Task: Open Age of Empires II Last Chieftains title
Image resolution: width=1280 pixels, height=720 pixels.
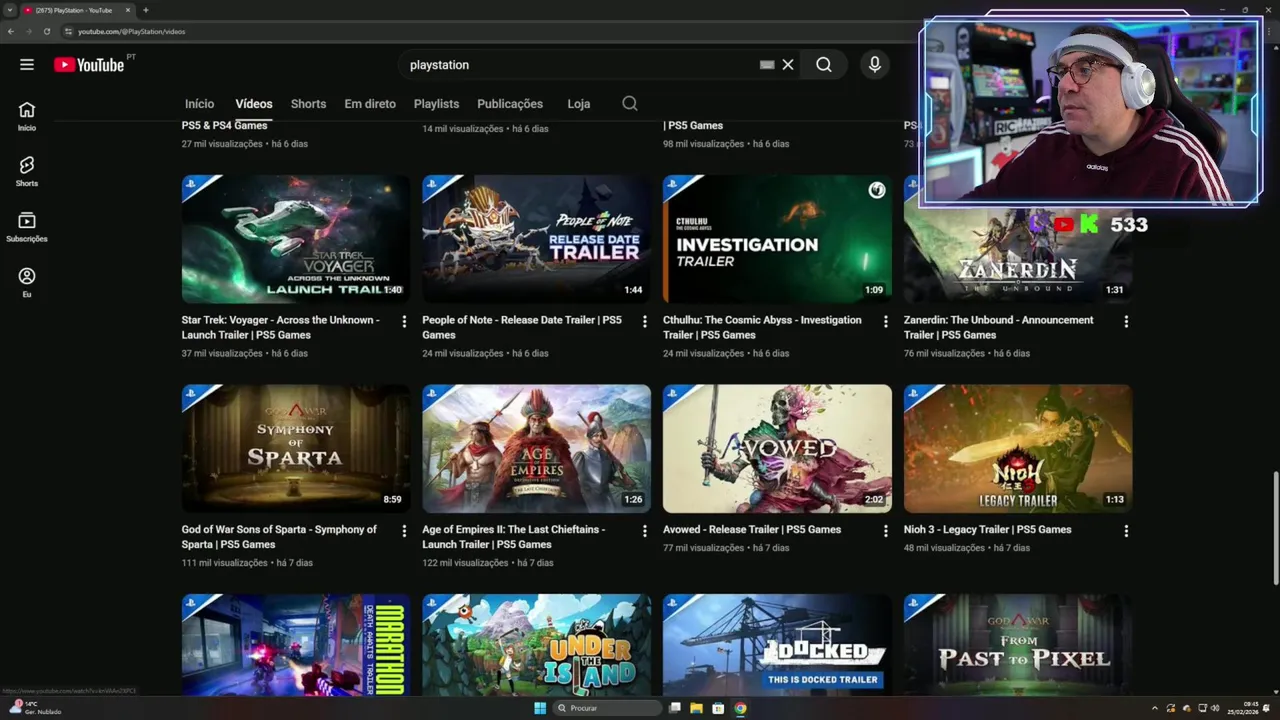Action: [513, 537]
